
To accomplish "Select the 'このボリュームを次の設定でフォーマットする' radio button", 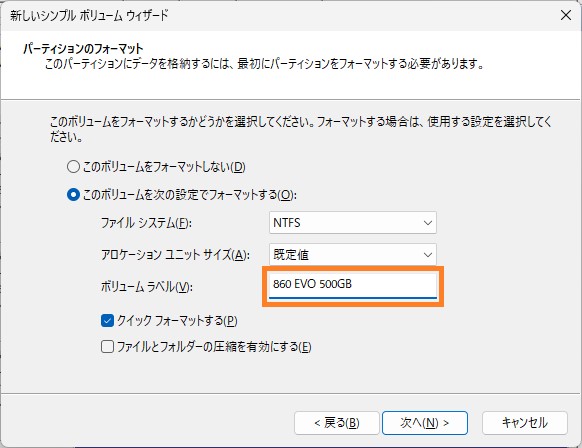I will point(73,194).
